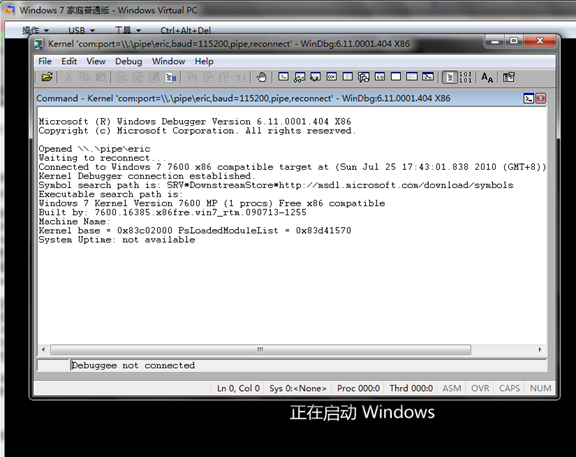Screen dimensions: 576x457
Task: Click the greyed-out Go toolbar icon
Action: pos(122,77)
